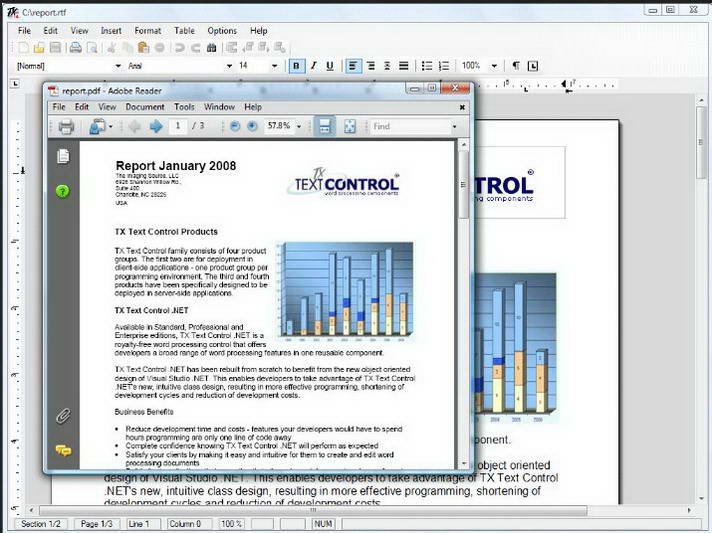Toggle numbered list
This screenshot has width=712, height=533.
pos(444,66)
